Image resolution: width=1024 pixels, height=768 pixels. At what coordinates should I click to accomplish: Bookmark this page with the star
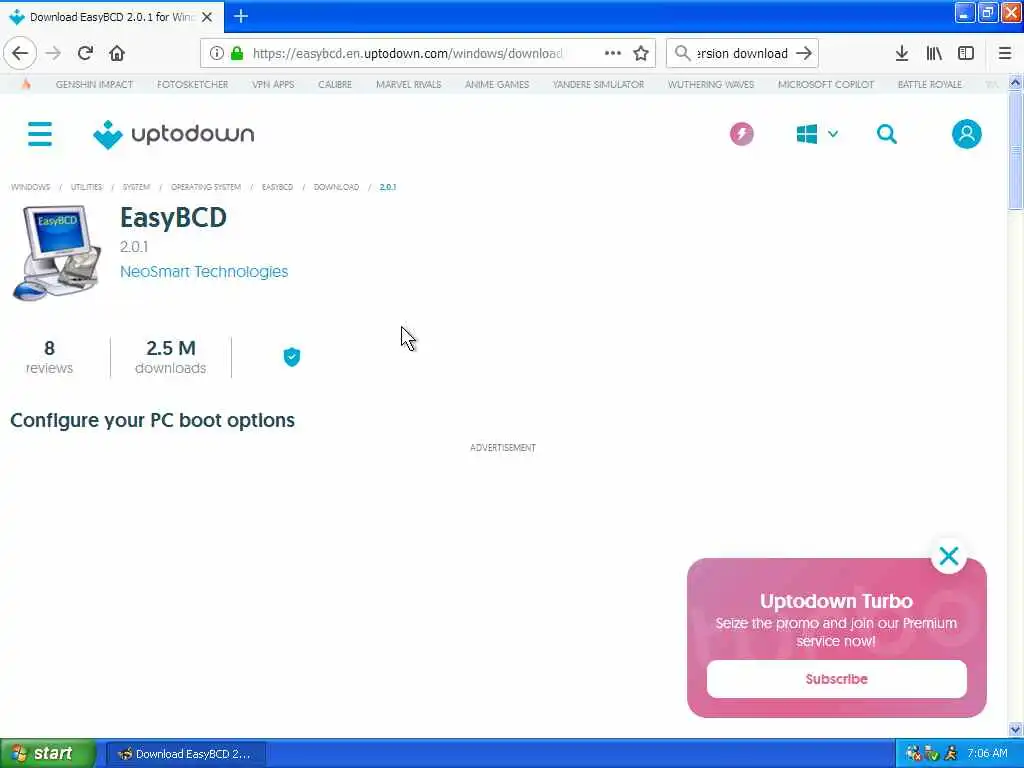(x=641, y=54)
